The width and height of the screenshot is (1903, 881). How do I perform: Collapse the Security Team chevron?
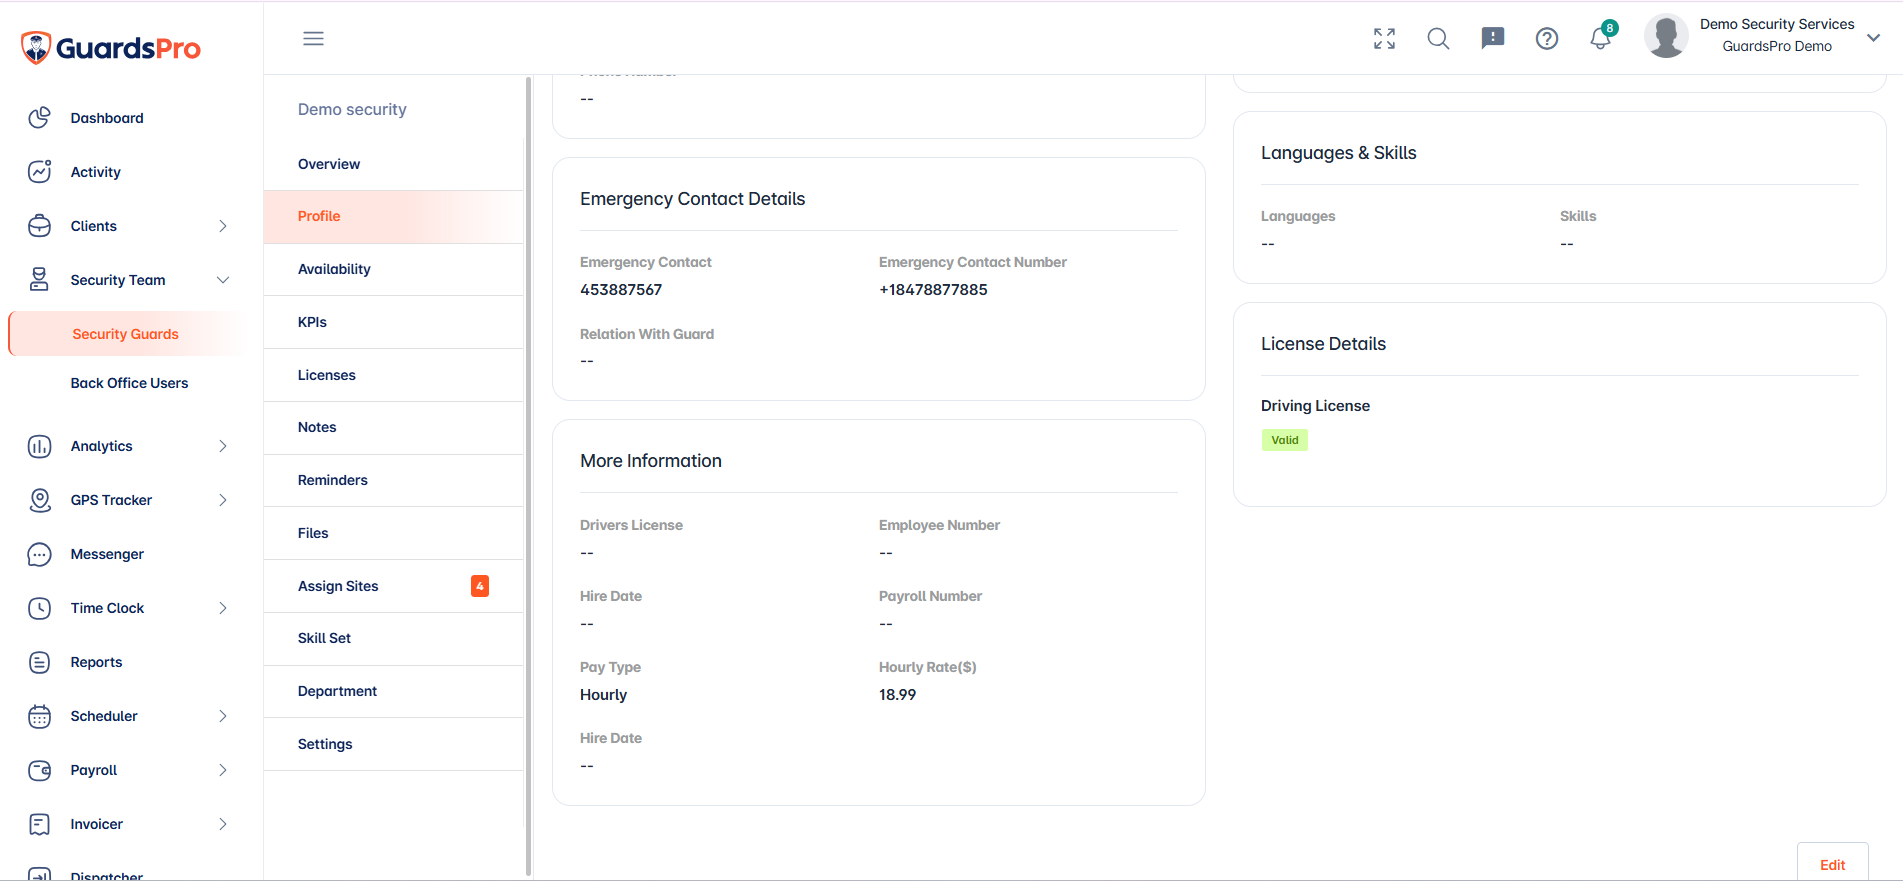coord(223,280)
